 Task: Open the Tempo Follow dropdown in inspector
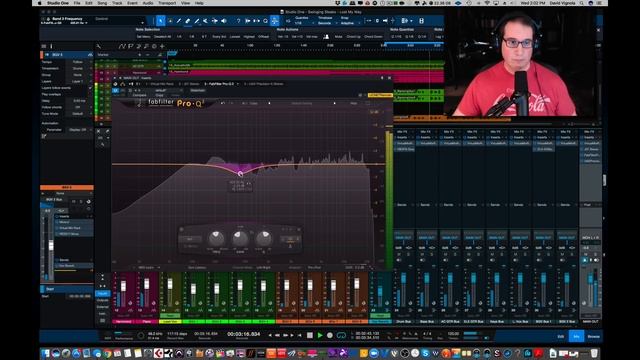[x=80, y=62]
